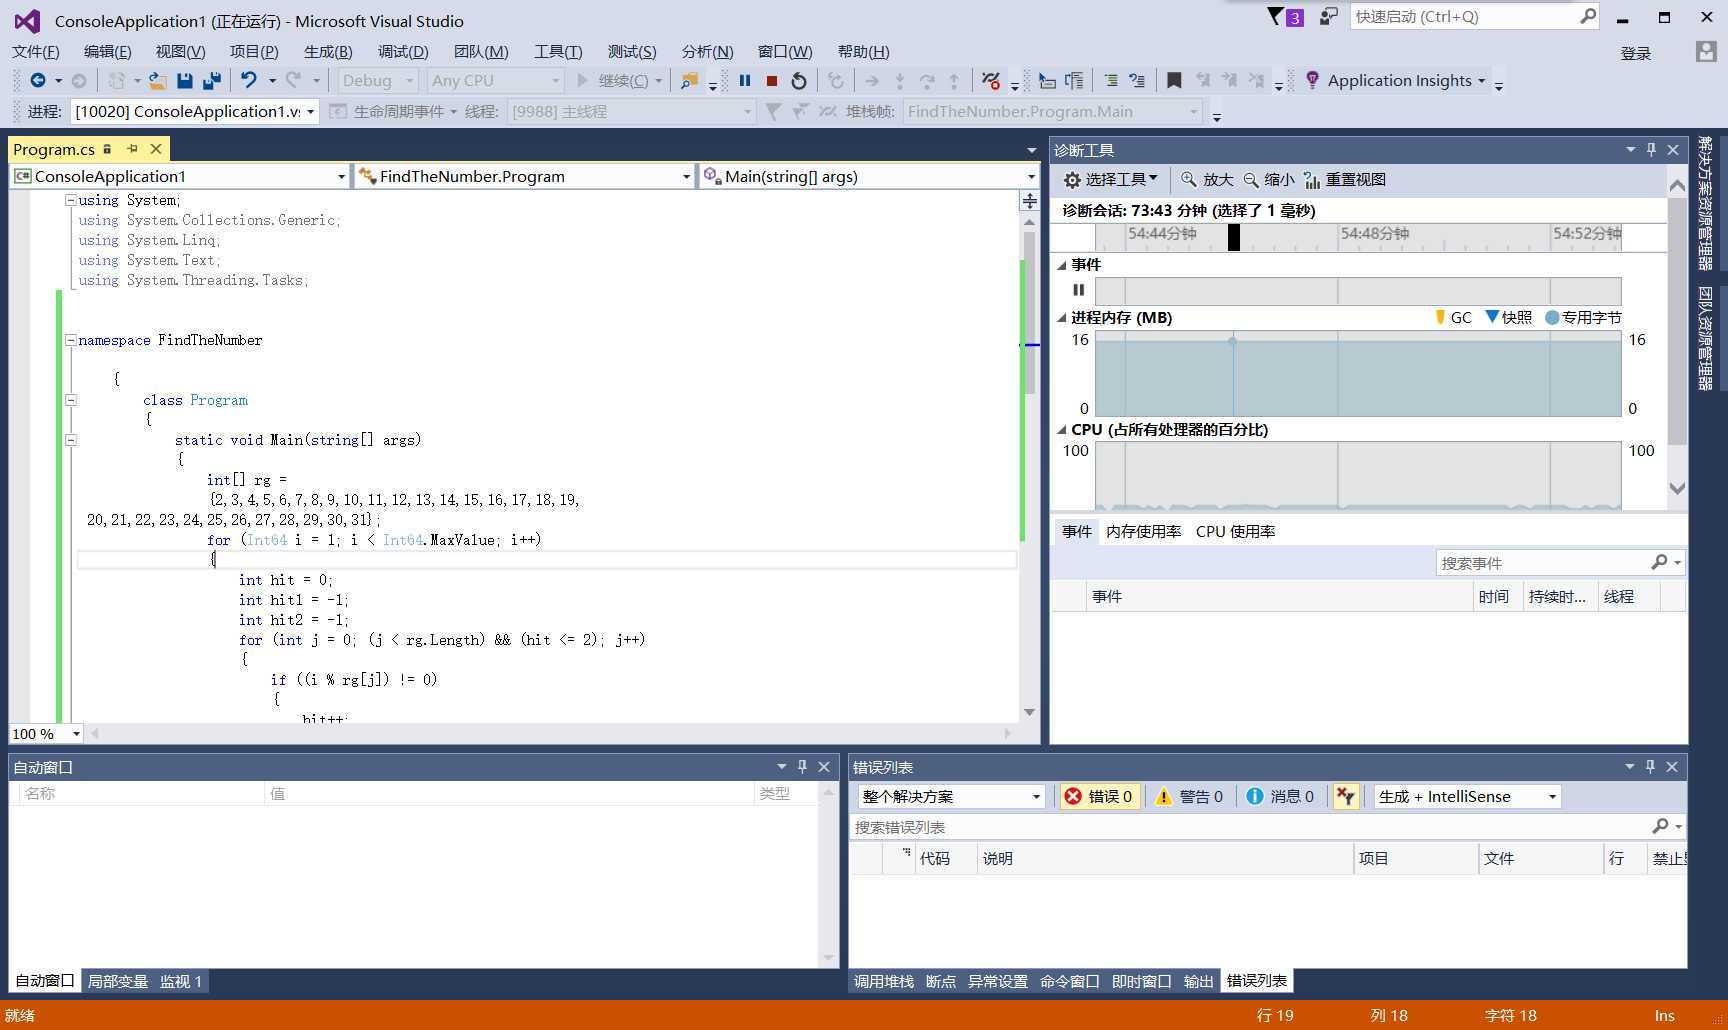
Task: Open the 解决方案资源管理器 side tab
Action: [1705, 203]
